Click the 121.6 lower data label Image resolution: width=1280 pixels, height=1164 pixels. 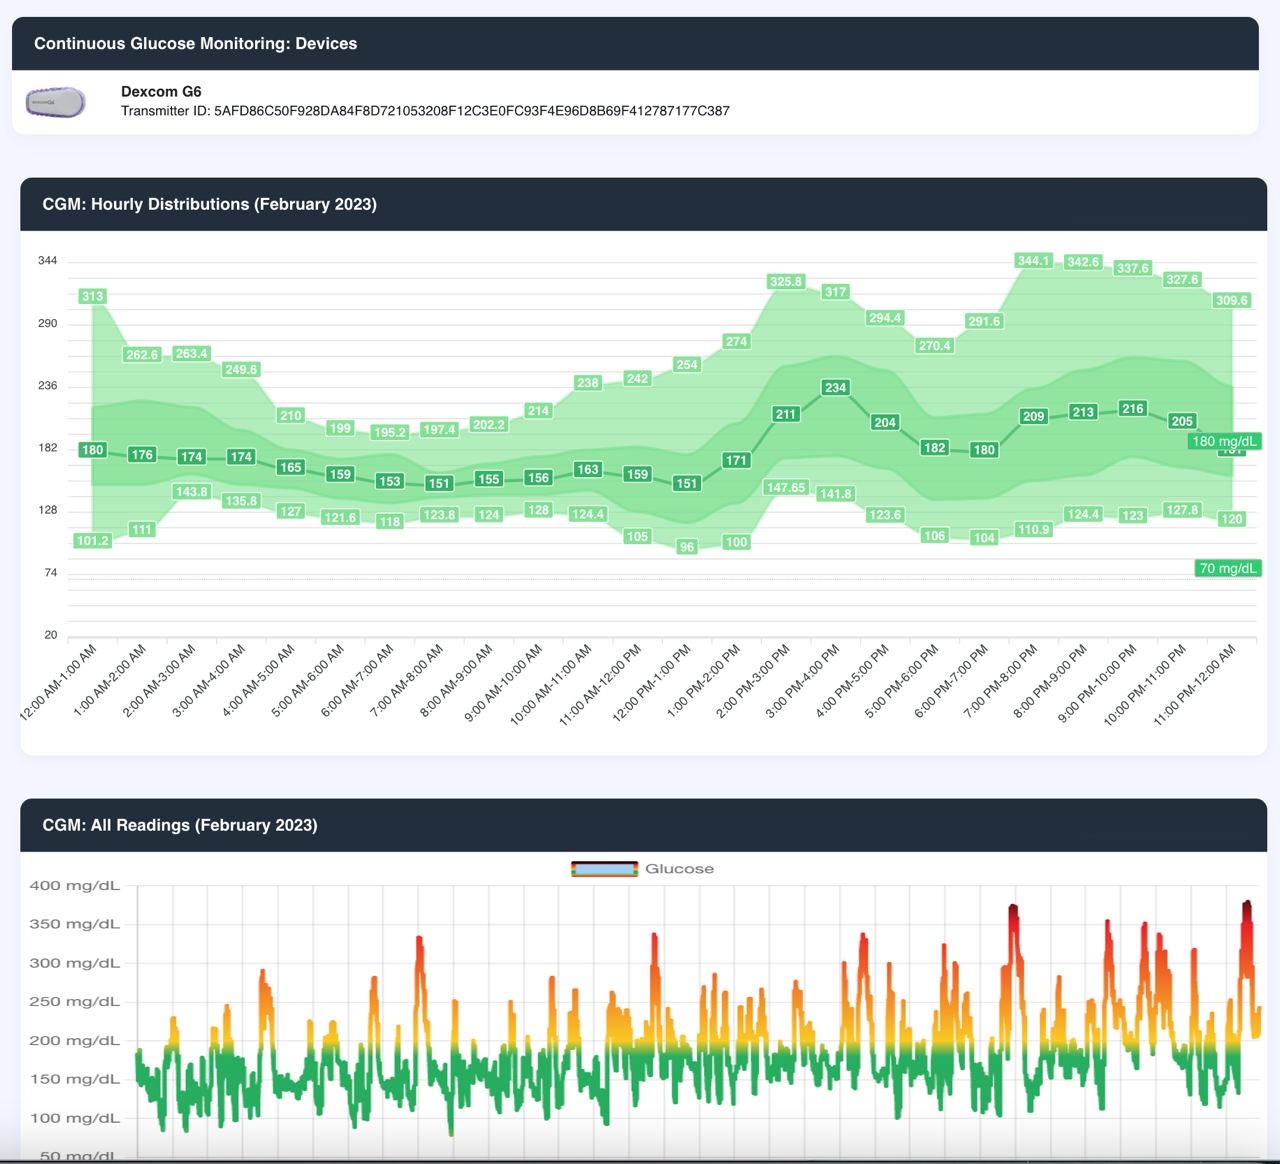[340, 517]
